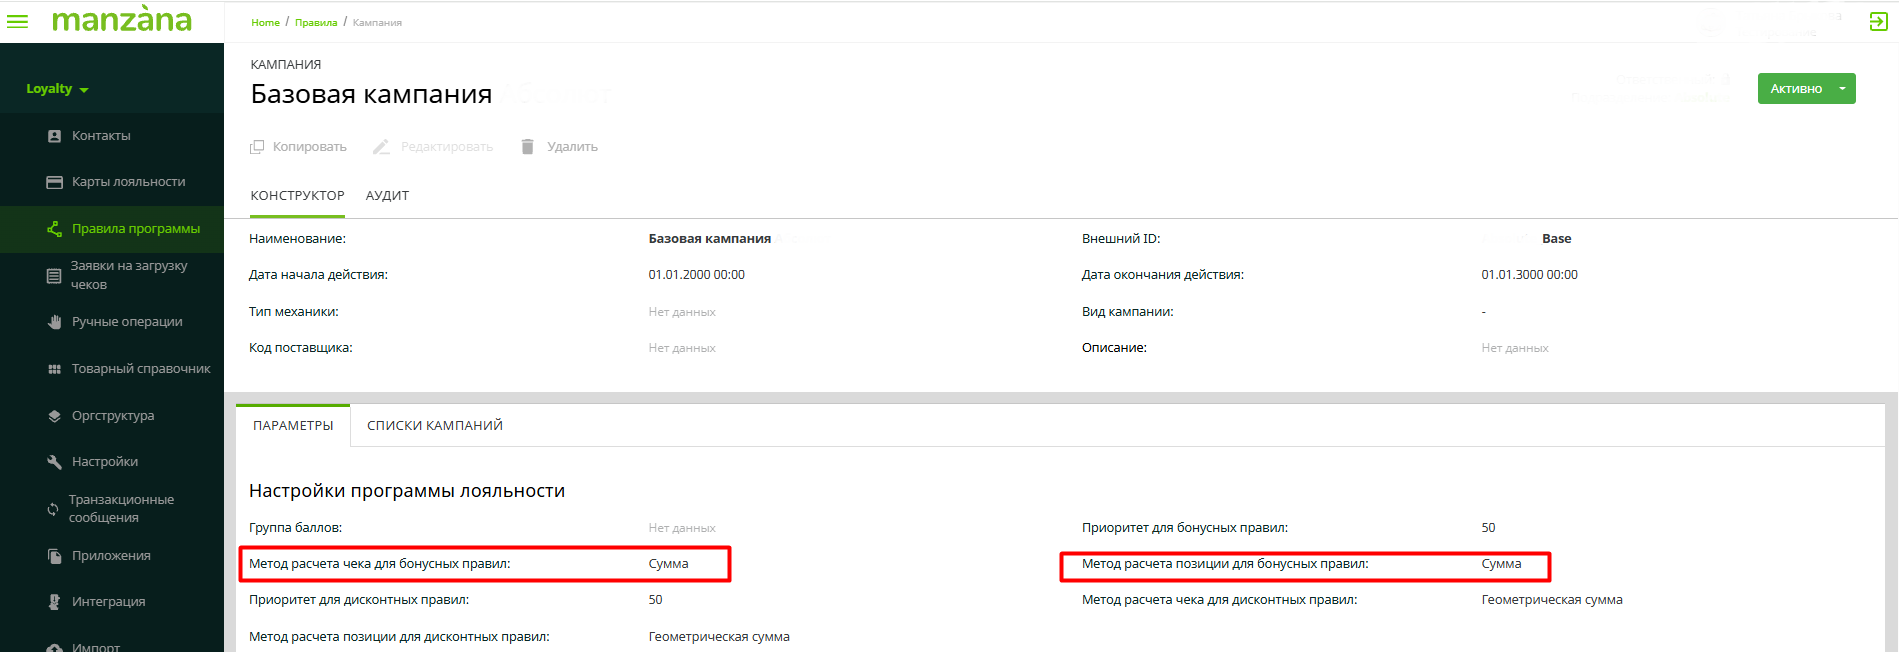
Task: Open the Активно status dropdown arrow
Action: click(1842, 89)
